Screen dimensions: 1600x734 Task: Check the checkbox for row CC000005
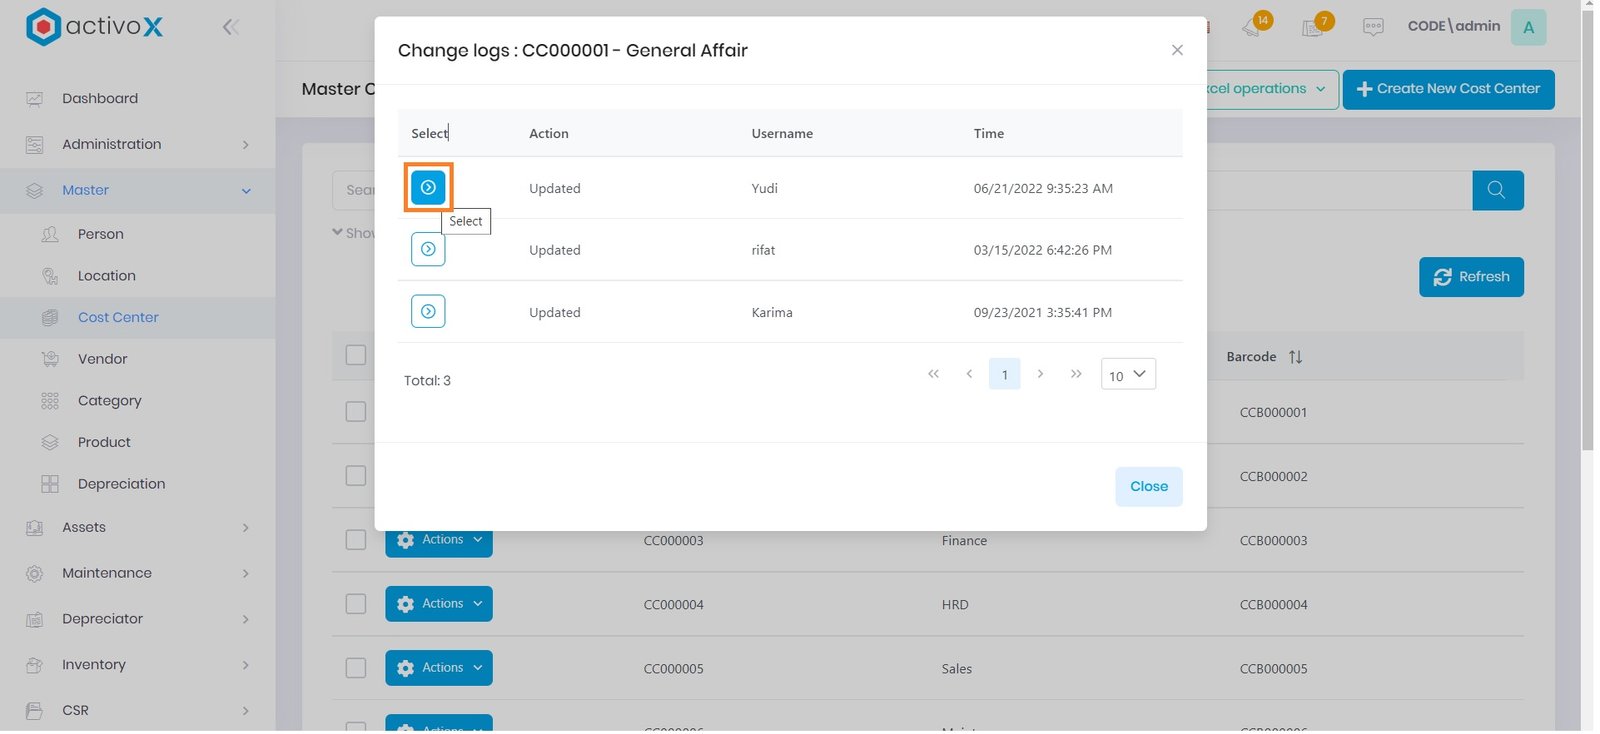356,668
